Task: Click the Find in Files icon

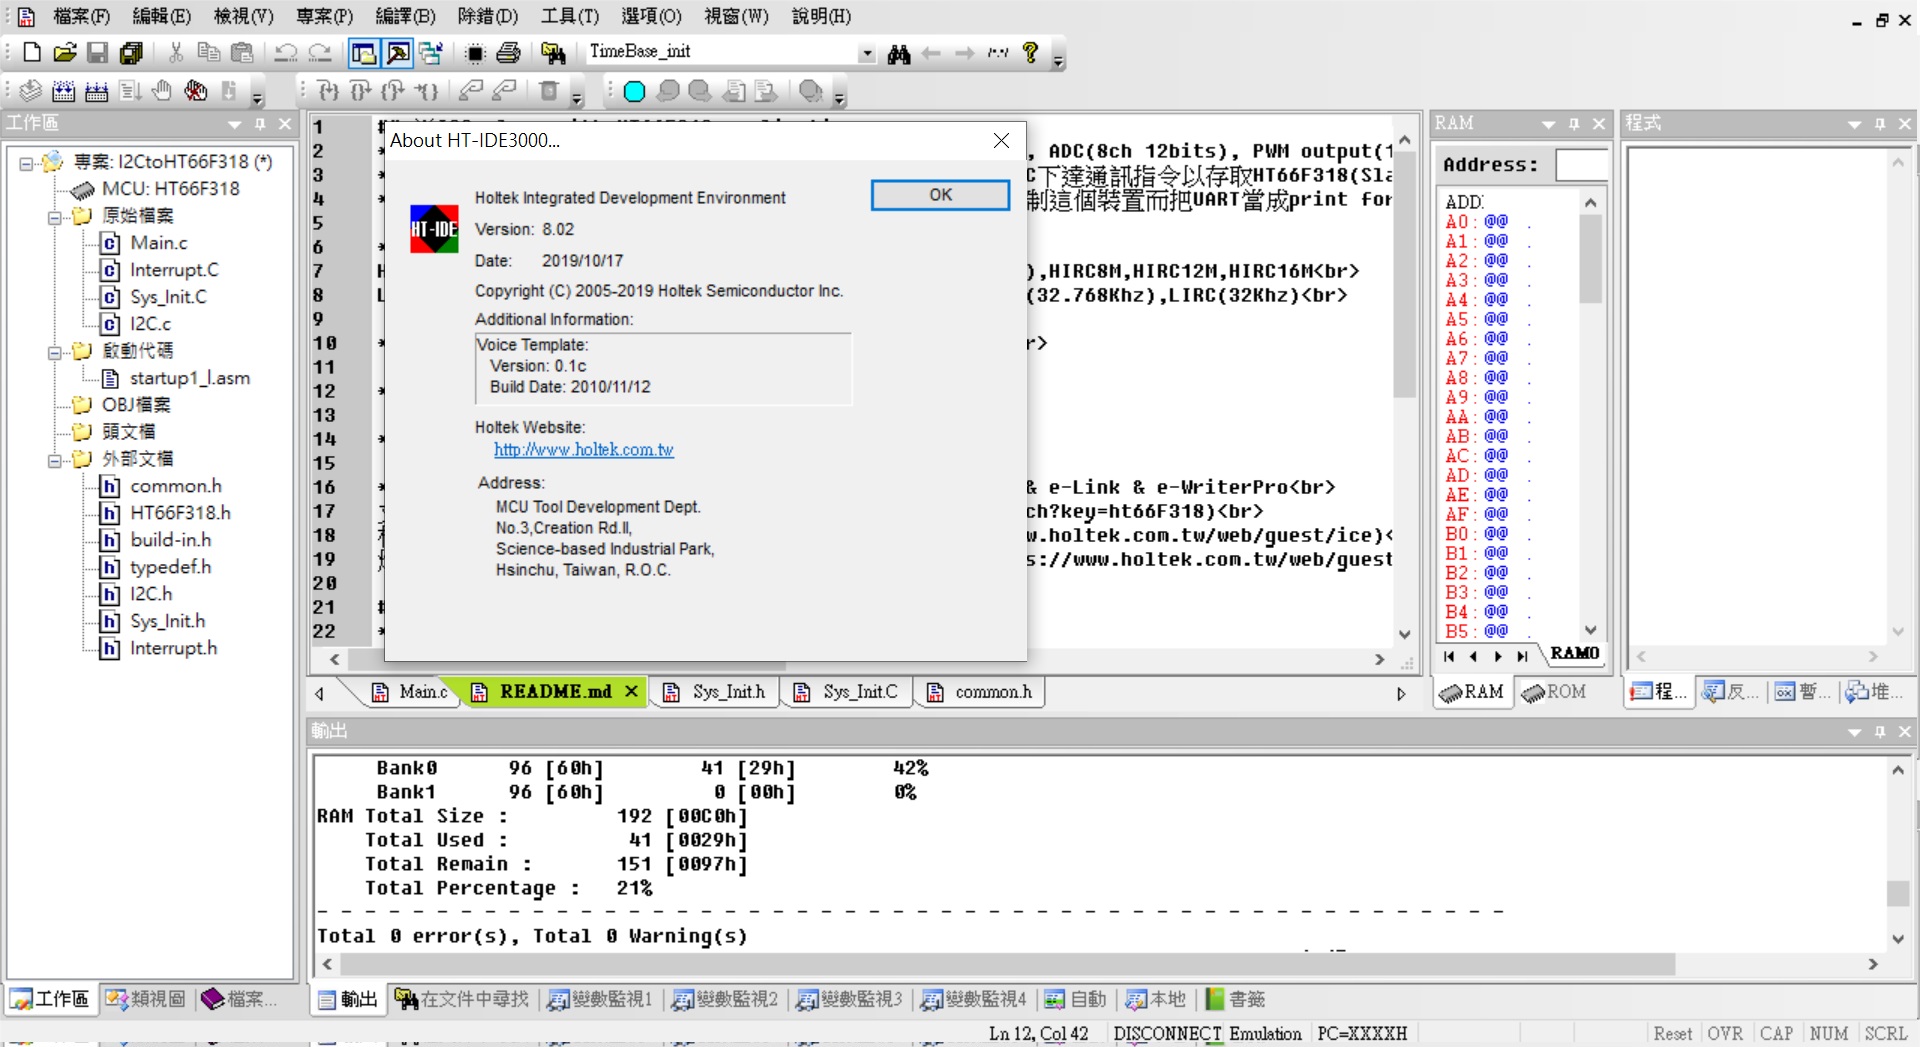Action: coord(553,53)
